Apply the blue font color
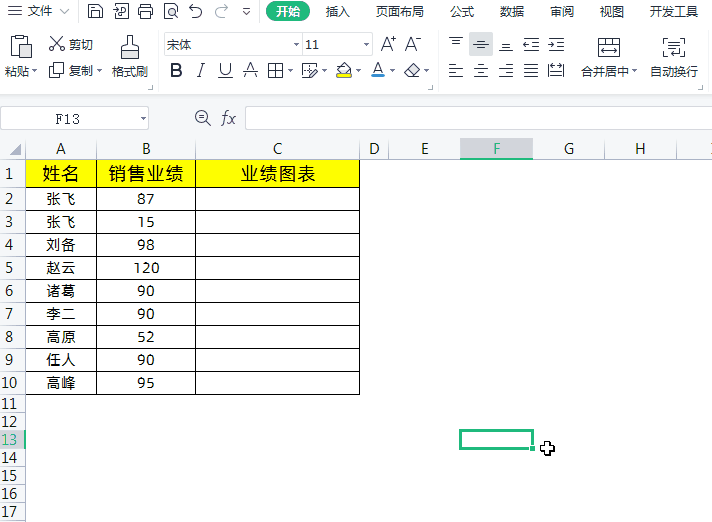712x522 pixels. pyautogui.click(x=378, y=70)
